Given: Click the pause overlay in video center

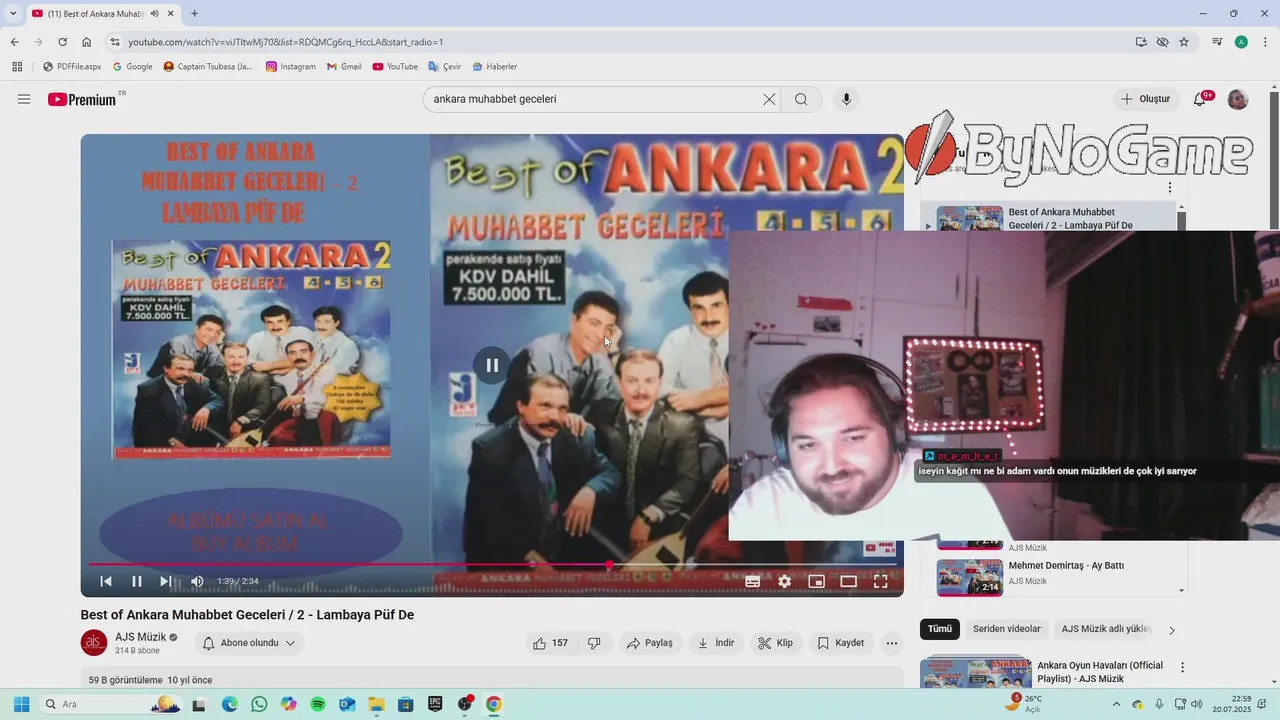Looking at the screenshot, I should pos(492,365).
